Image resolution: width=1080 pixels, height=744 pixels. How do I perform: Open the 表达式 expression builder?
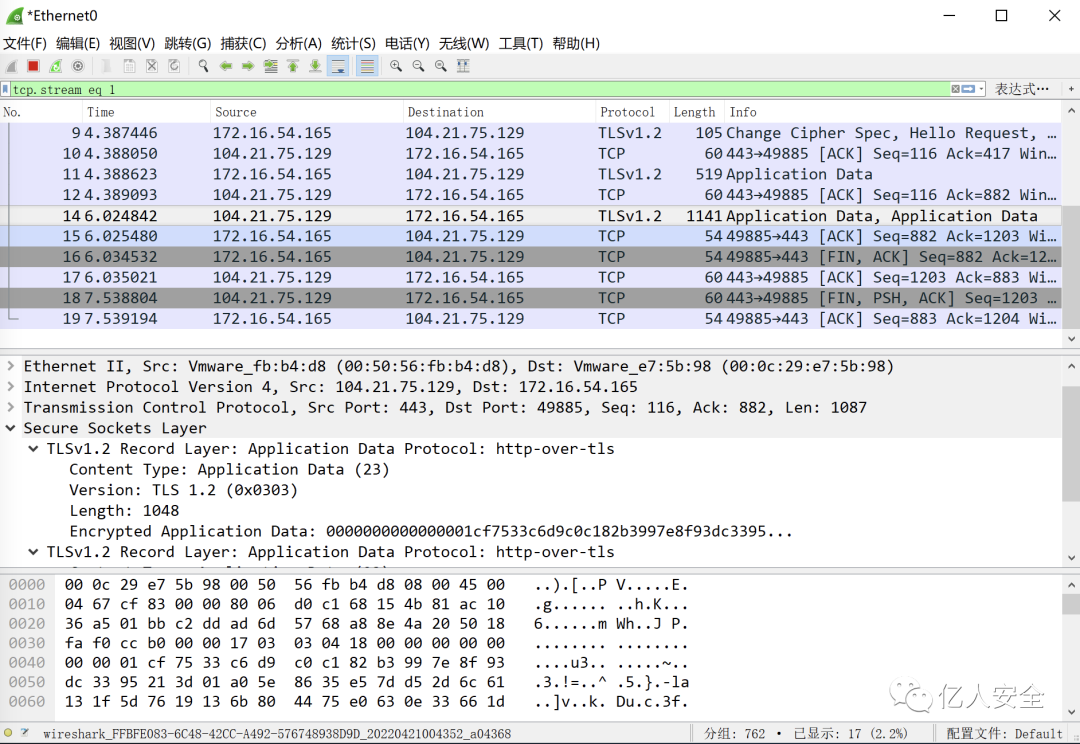[x=1022, y=89]
